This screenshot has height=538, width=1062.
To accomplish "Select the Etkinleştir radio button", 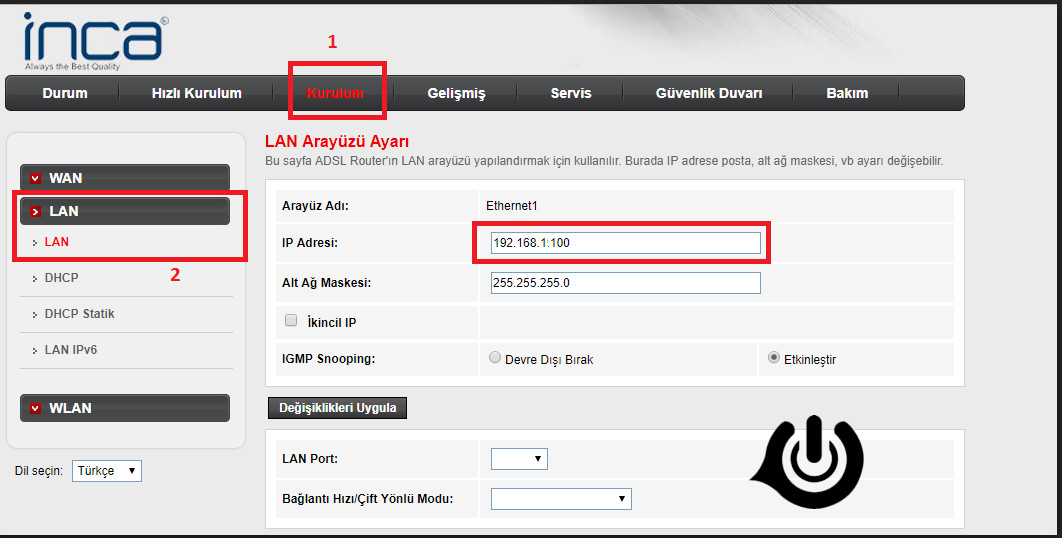I will click(x=774, y=358).
